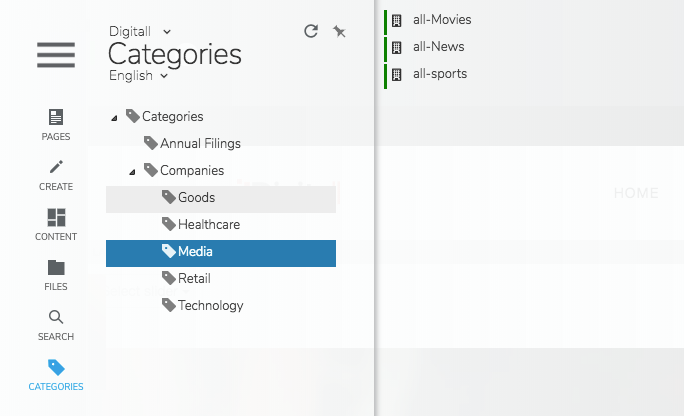
Task: Click SEARCH label in sidebar
Action: (x=56, y=337)
